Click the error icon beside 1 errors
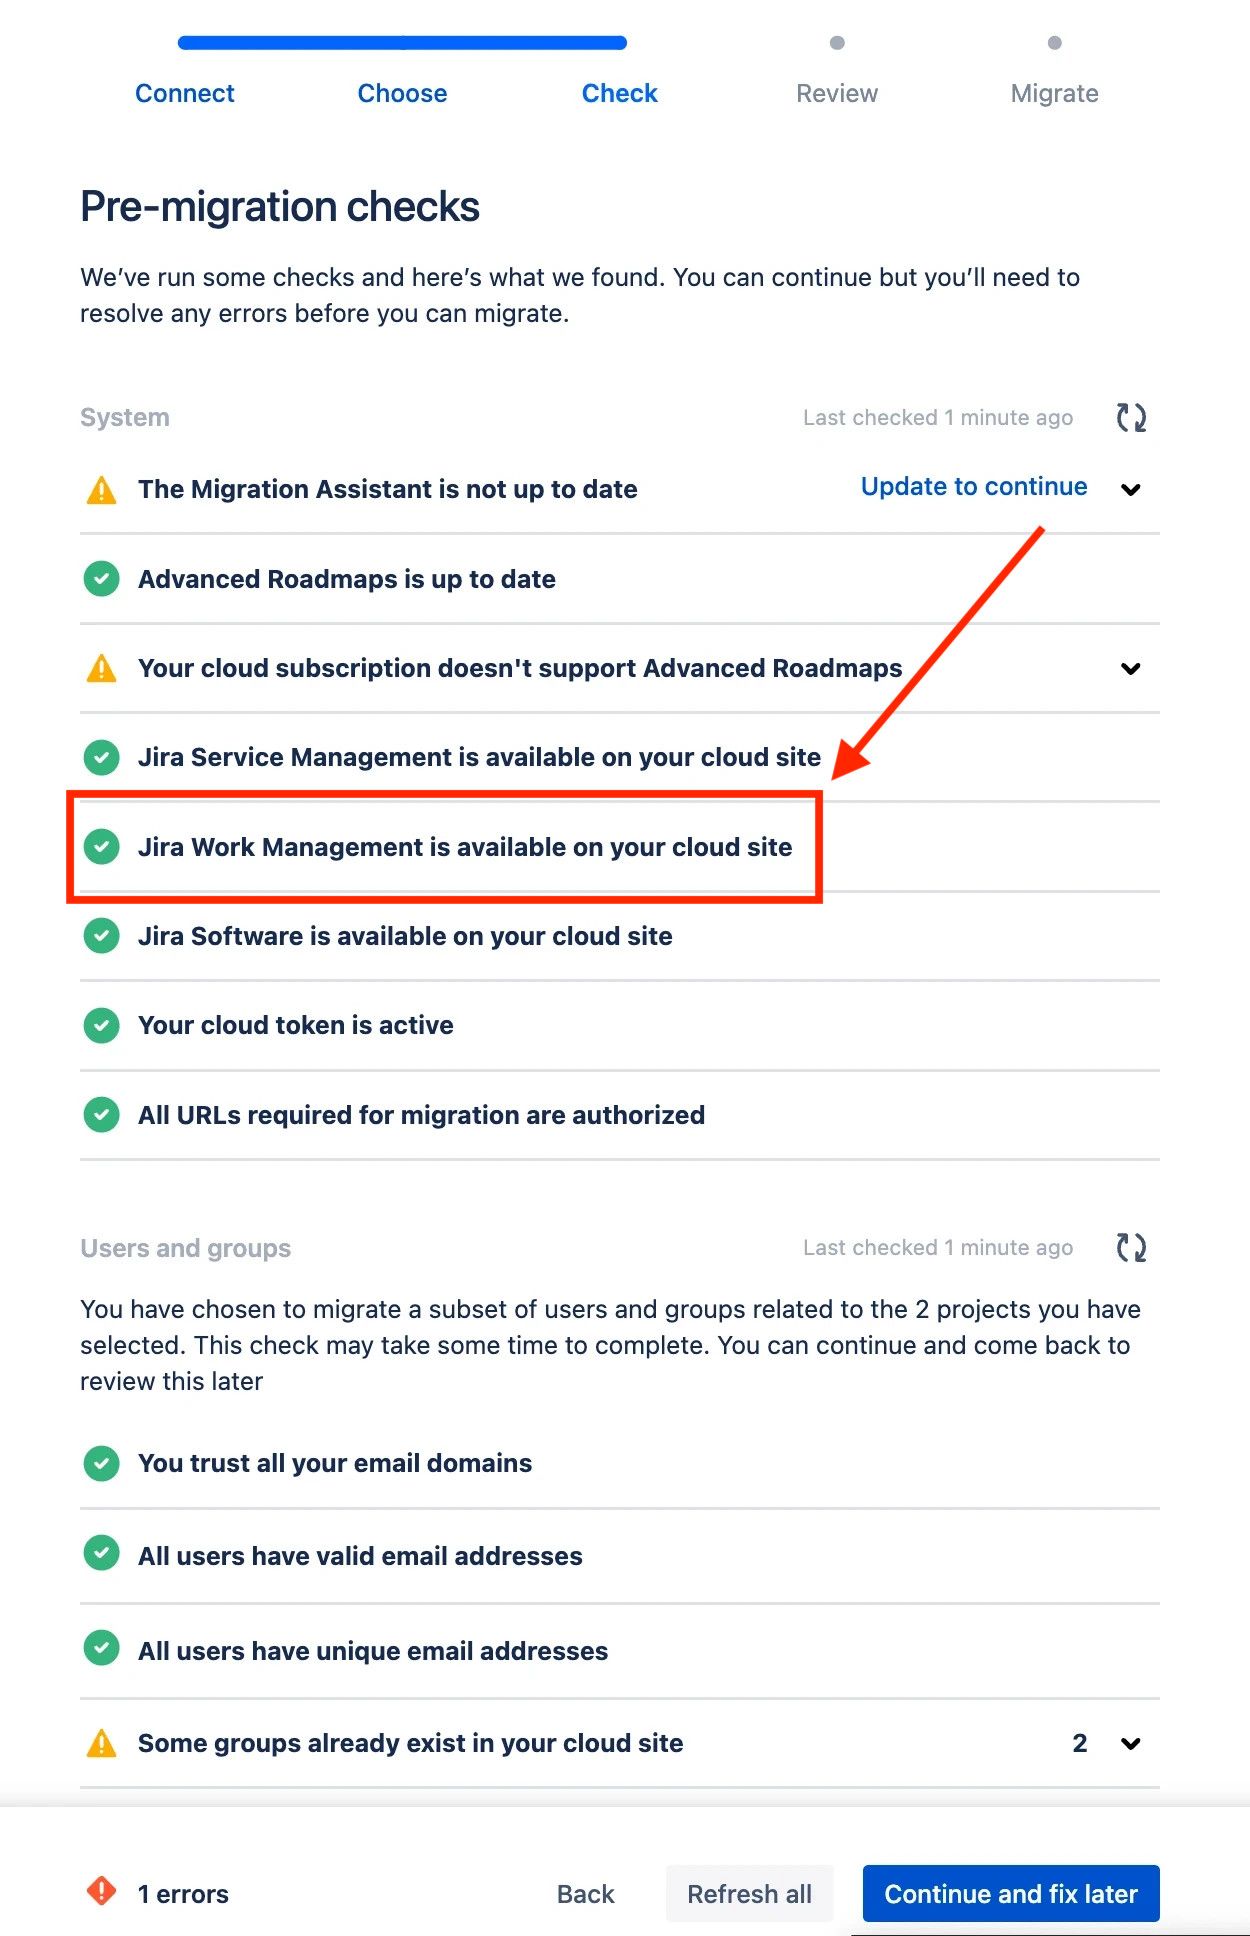This screenshot has height=1936, width=1250. point(101,1893)
